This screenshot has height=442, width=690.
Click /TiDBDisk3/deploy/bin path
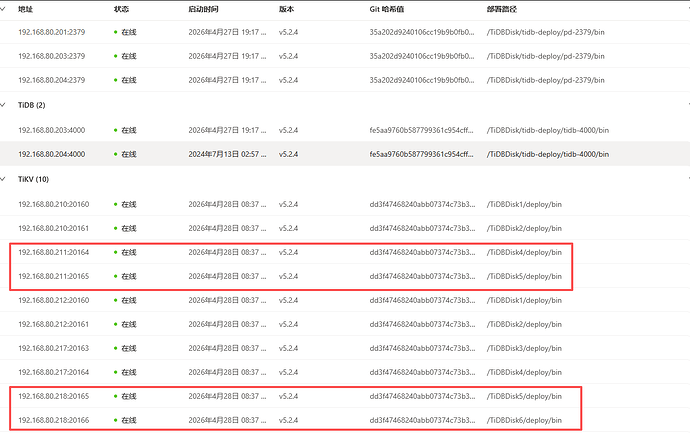coord(524,348)
